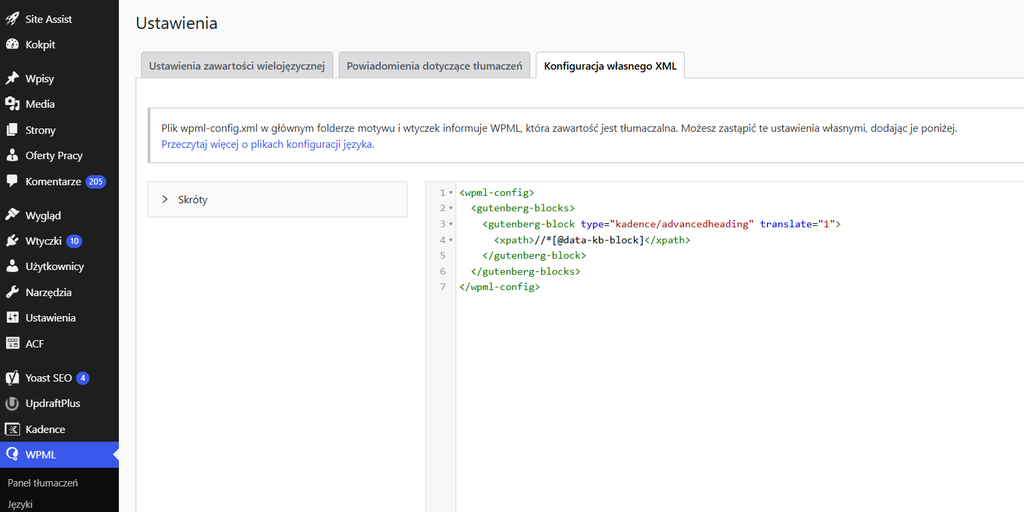Switch to Ustawienia zawartości wielojęzycznej tab
1024x512 pixels.
pyautogui.click(x=237, y=65)
